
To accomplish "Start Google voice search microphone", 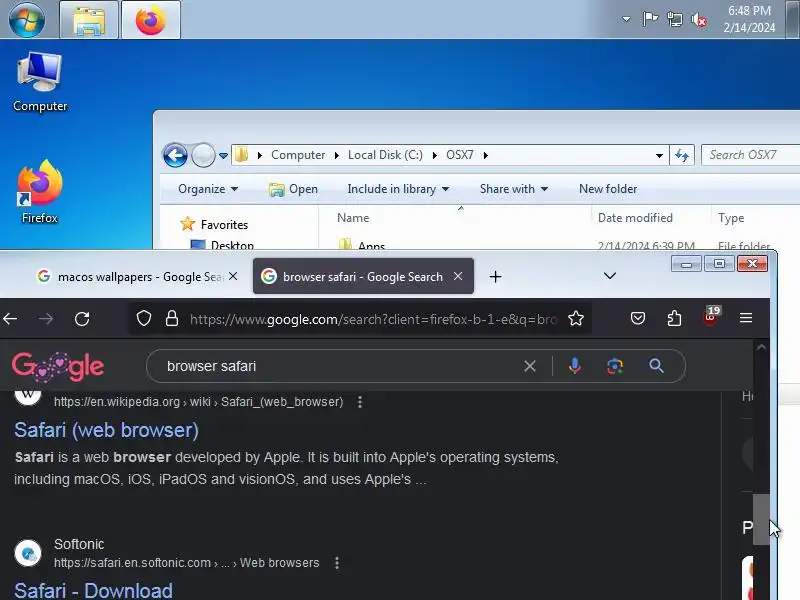I will (x=574, y=366).
